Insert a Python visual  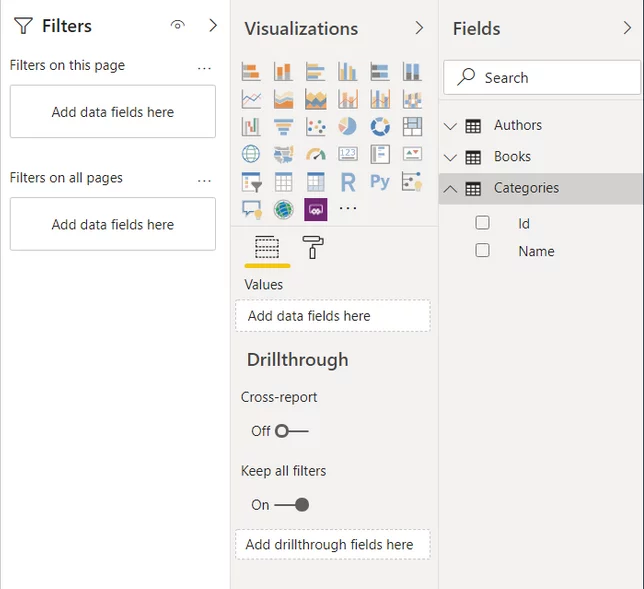click(x=380, y=182)
